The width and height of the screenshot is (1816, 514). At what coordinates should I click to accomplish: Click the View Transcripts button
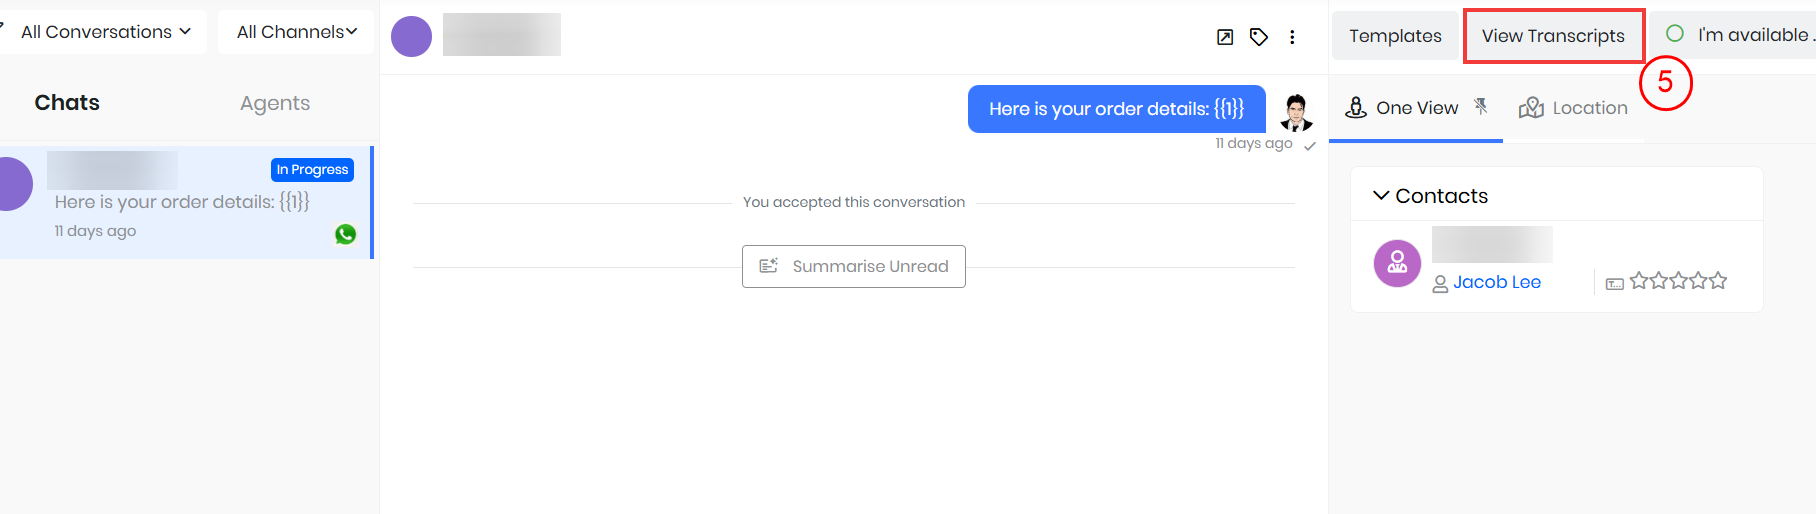1553,36
